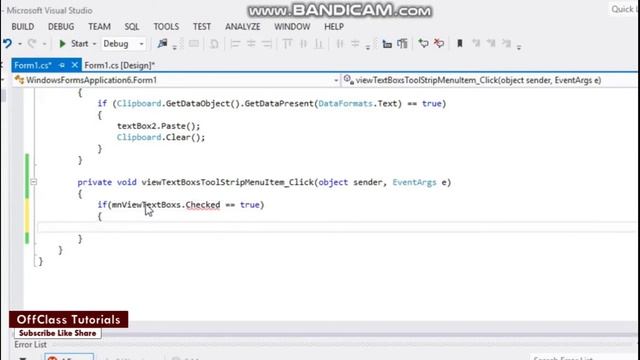
Task: Collapse the viewTextBoxsToolStripMenuItem_Click method outline
Action: [x=33, y=182]
